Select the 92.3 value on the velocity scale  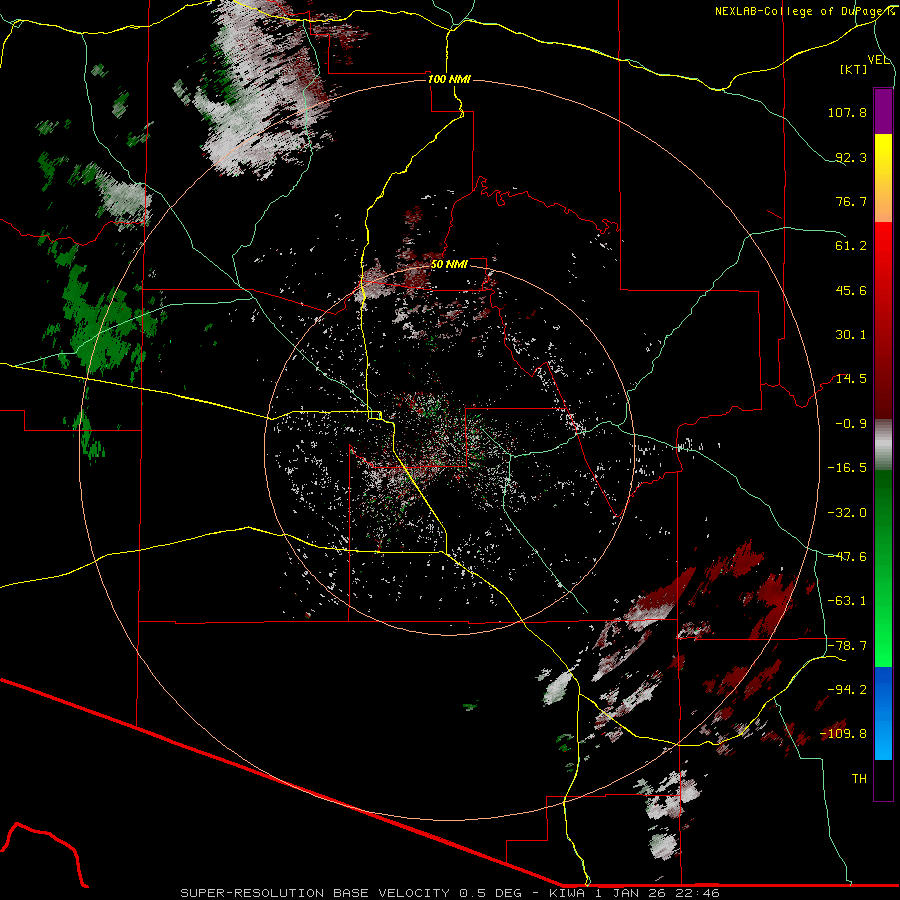pos(851,157)
